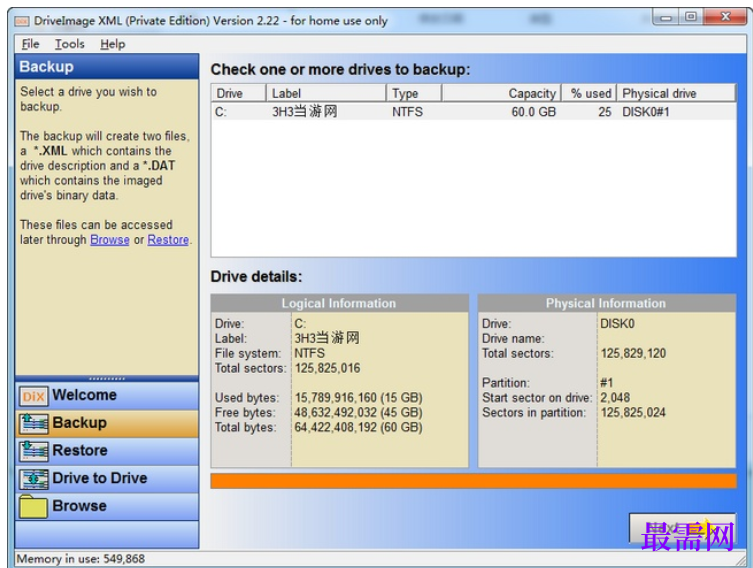The image size is (753, 568).
Task: Click the physical Total sectors value 125,829,120
Action: (x=633, y=353)
